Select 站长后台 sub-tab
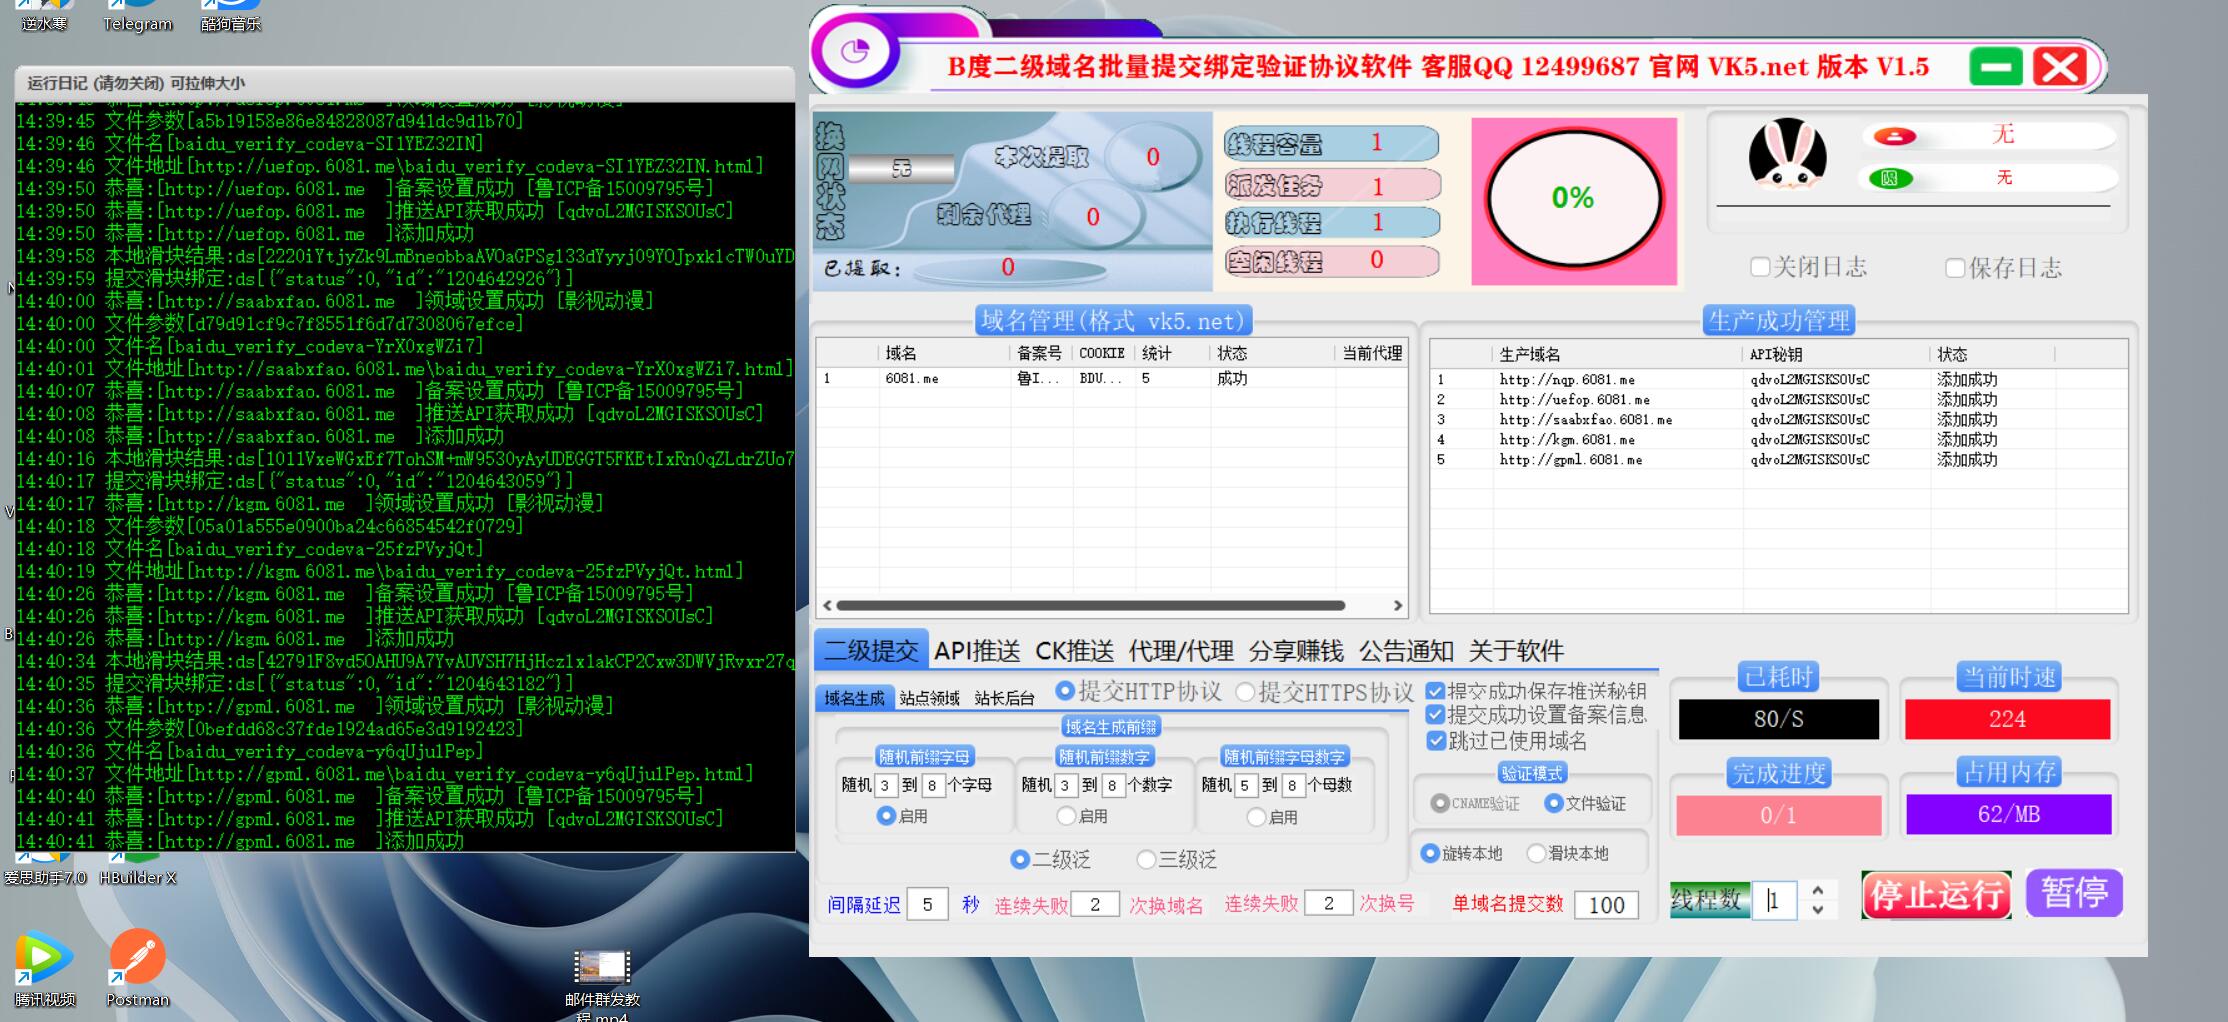This screenshot has height=1022, width=2228. click(1004, 698)
